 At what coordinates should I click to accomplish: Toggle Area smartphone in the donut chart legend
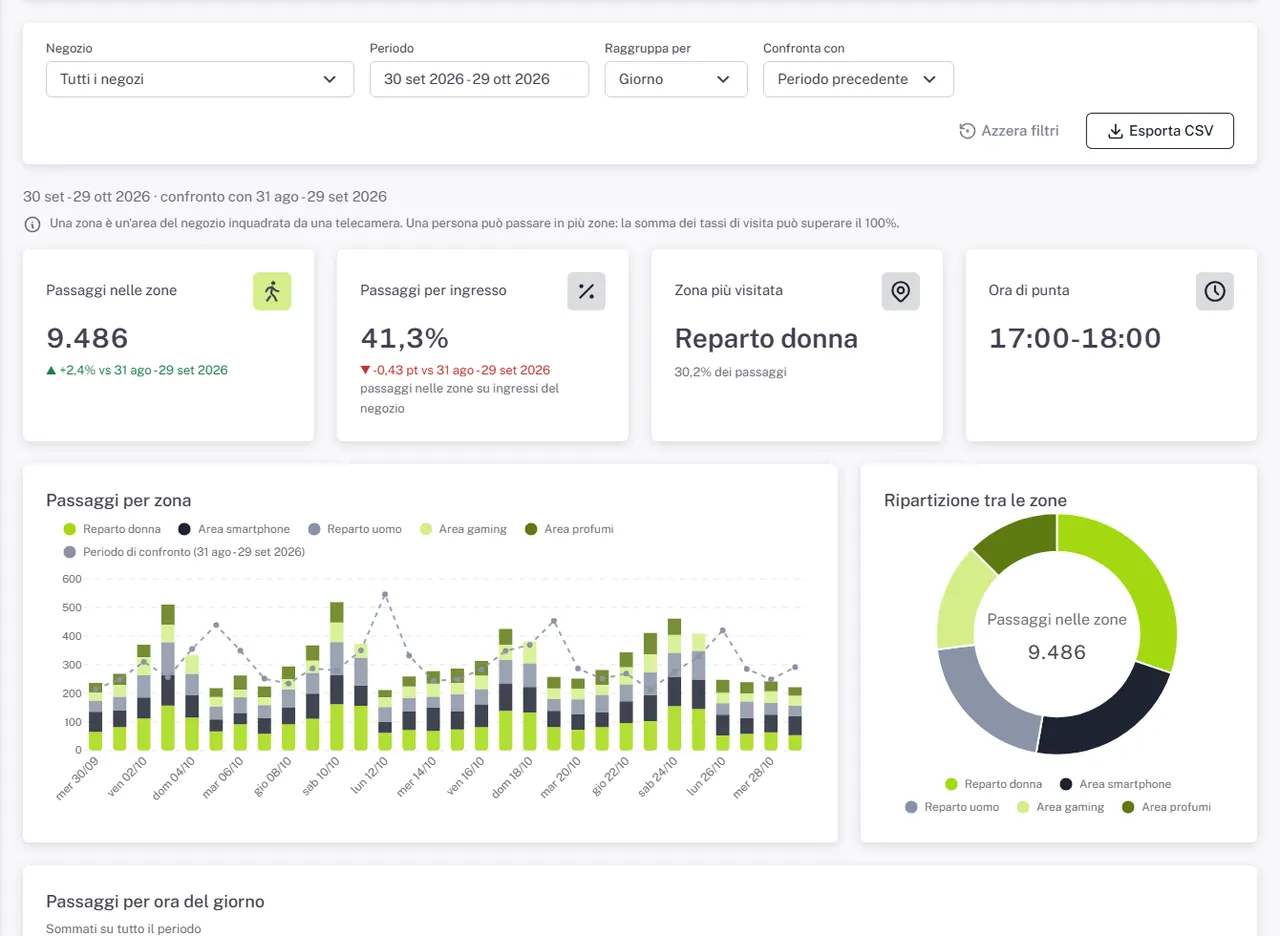1115,784
